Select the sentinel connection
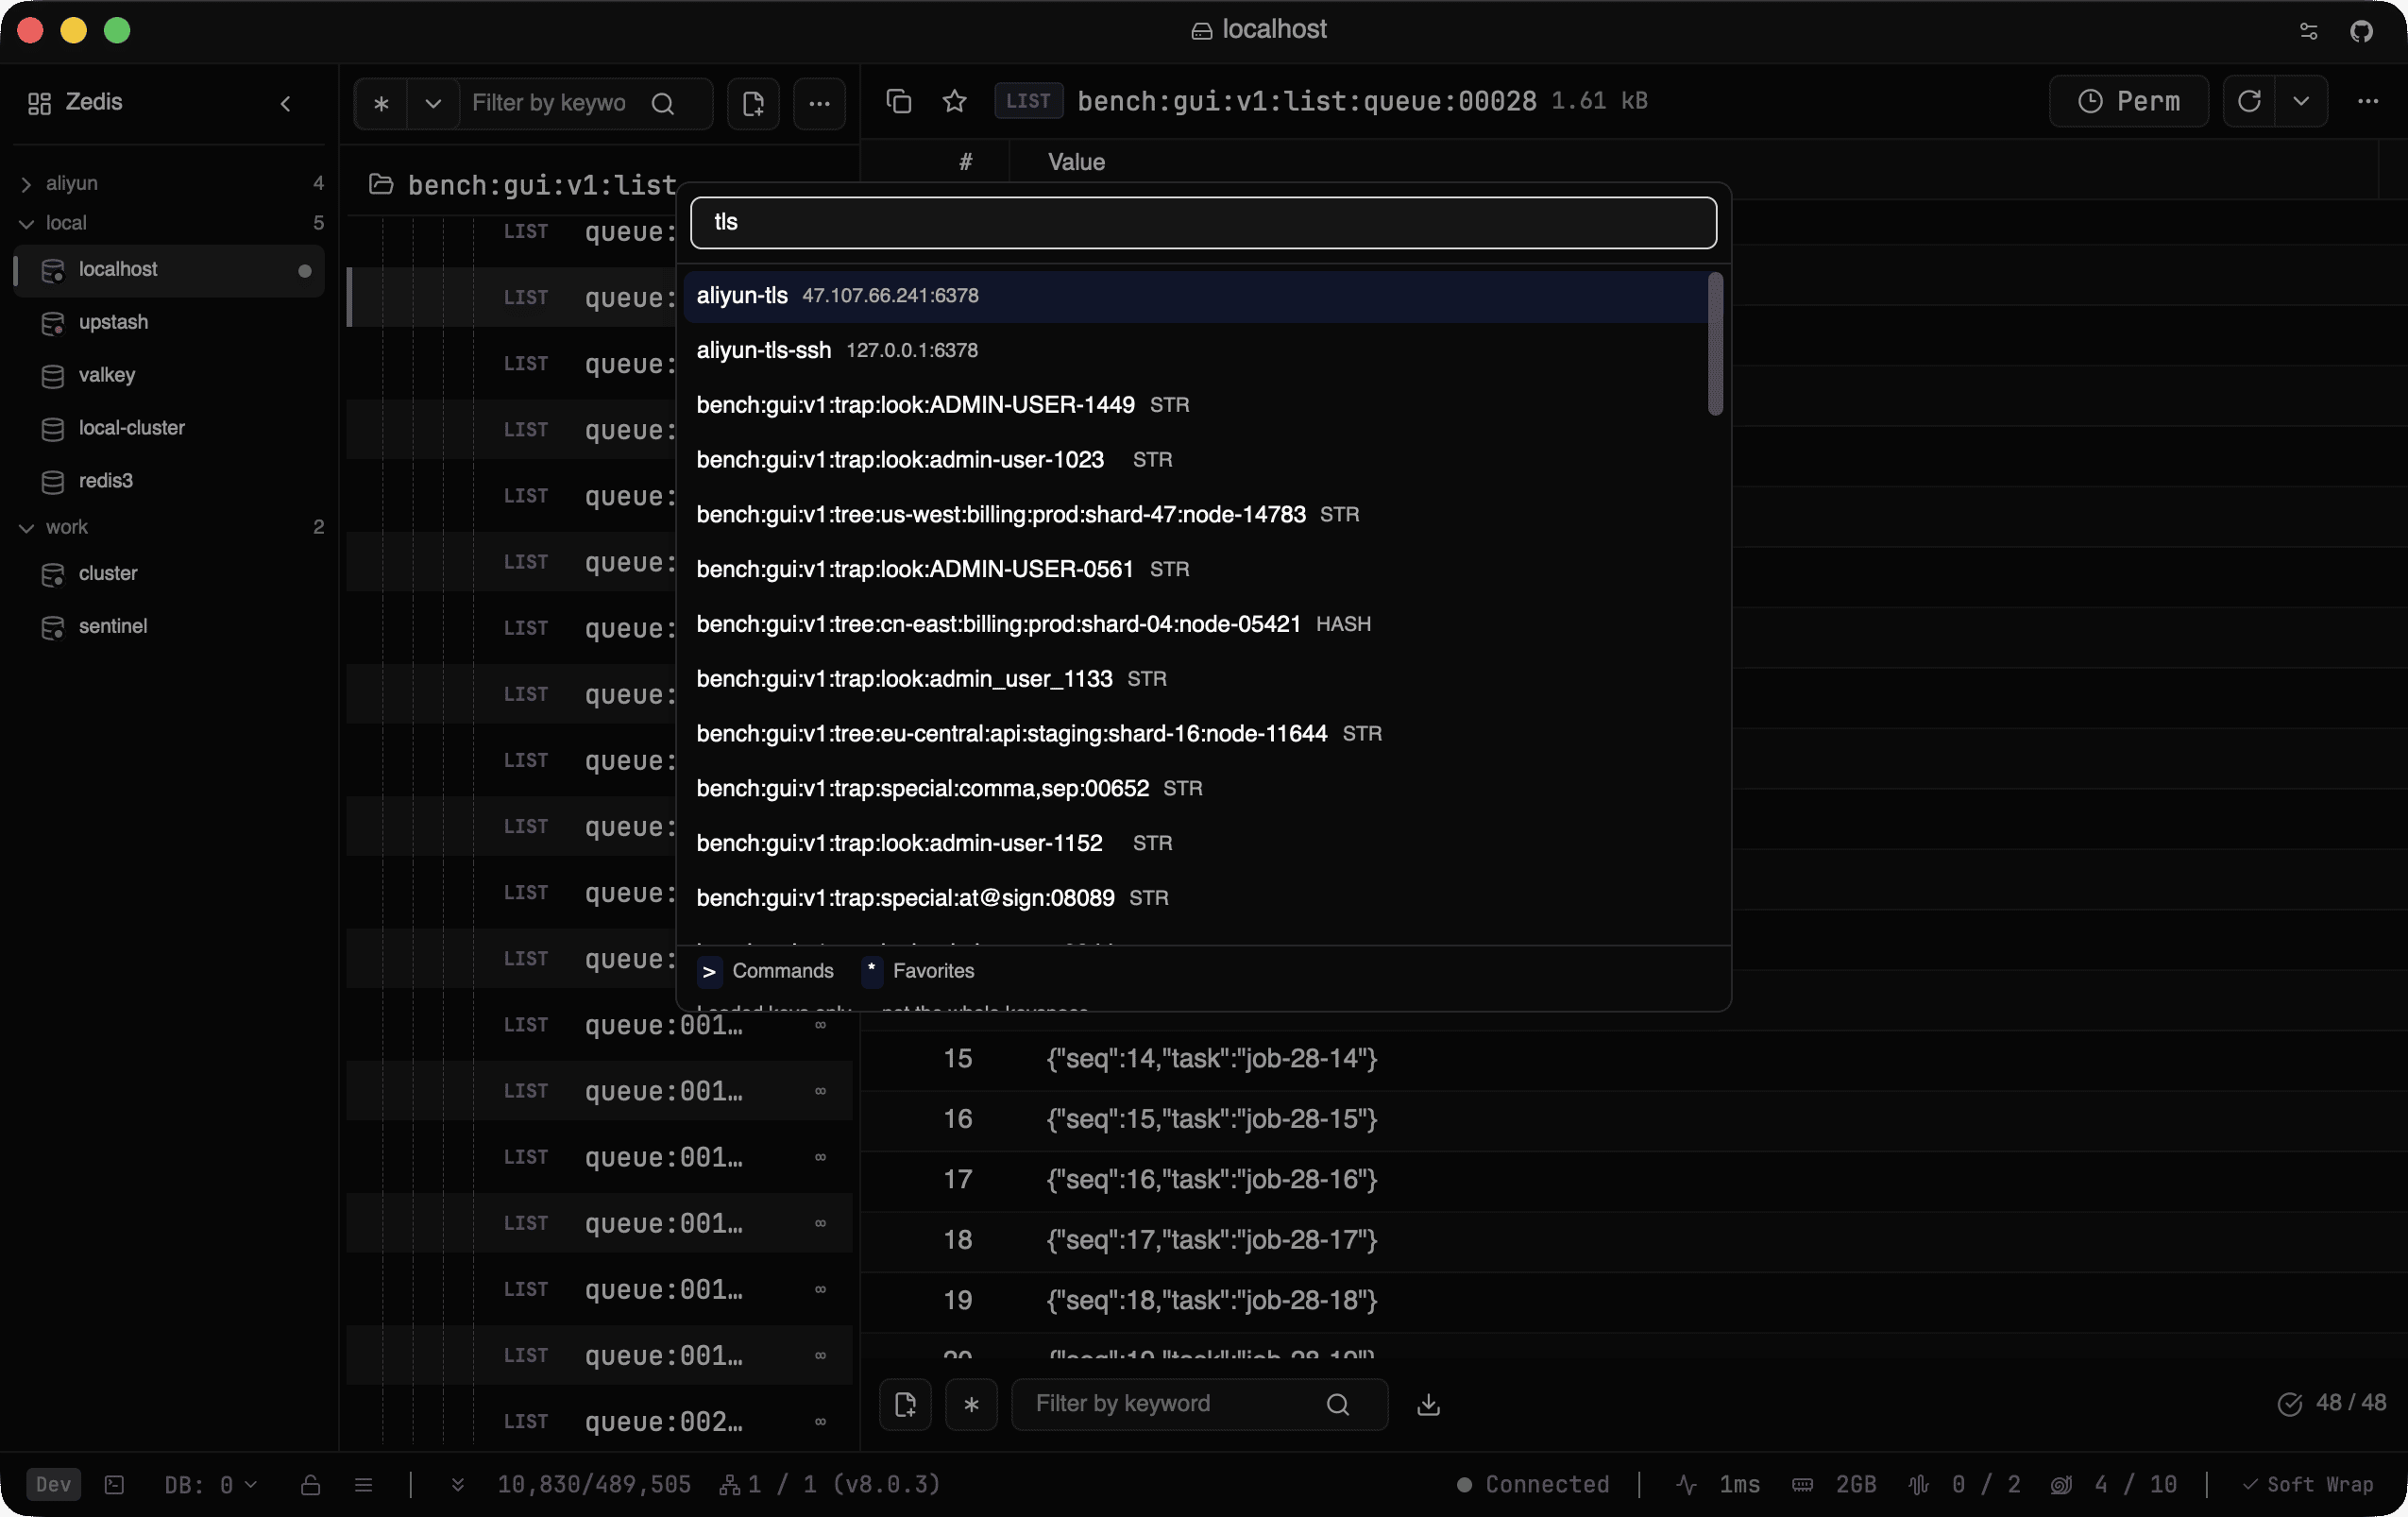This screenshot has width=2408, height=1517. [170, 627]
